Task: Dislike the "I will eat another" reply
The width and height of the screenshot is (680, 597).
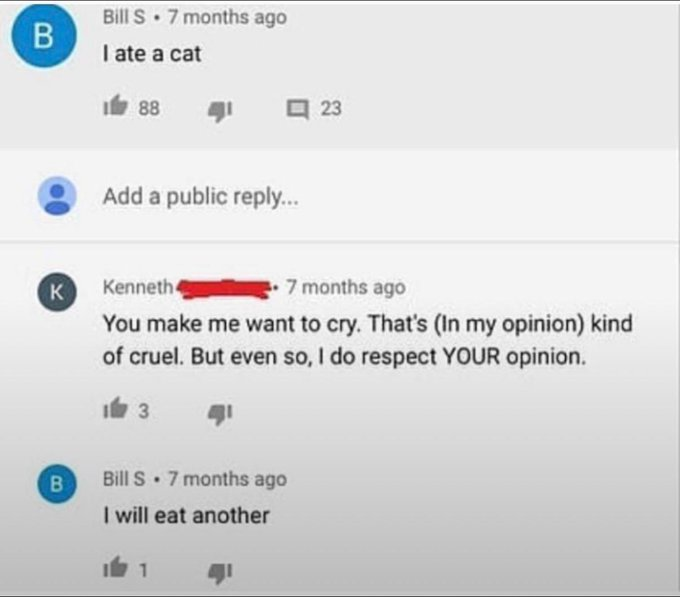Action: point(215,571)
